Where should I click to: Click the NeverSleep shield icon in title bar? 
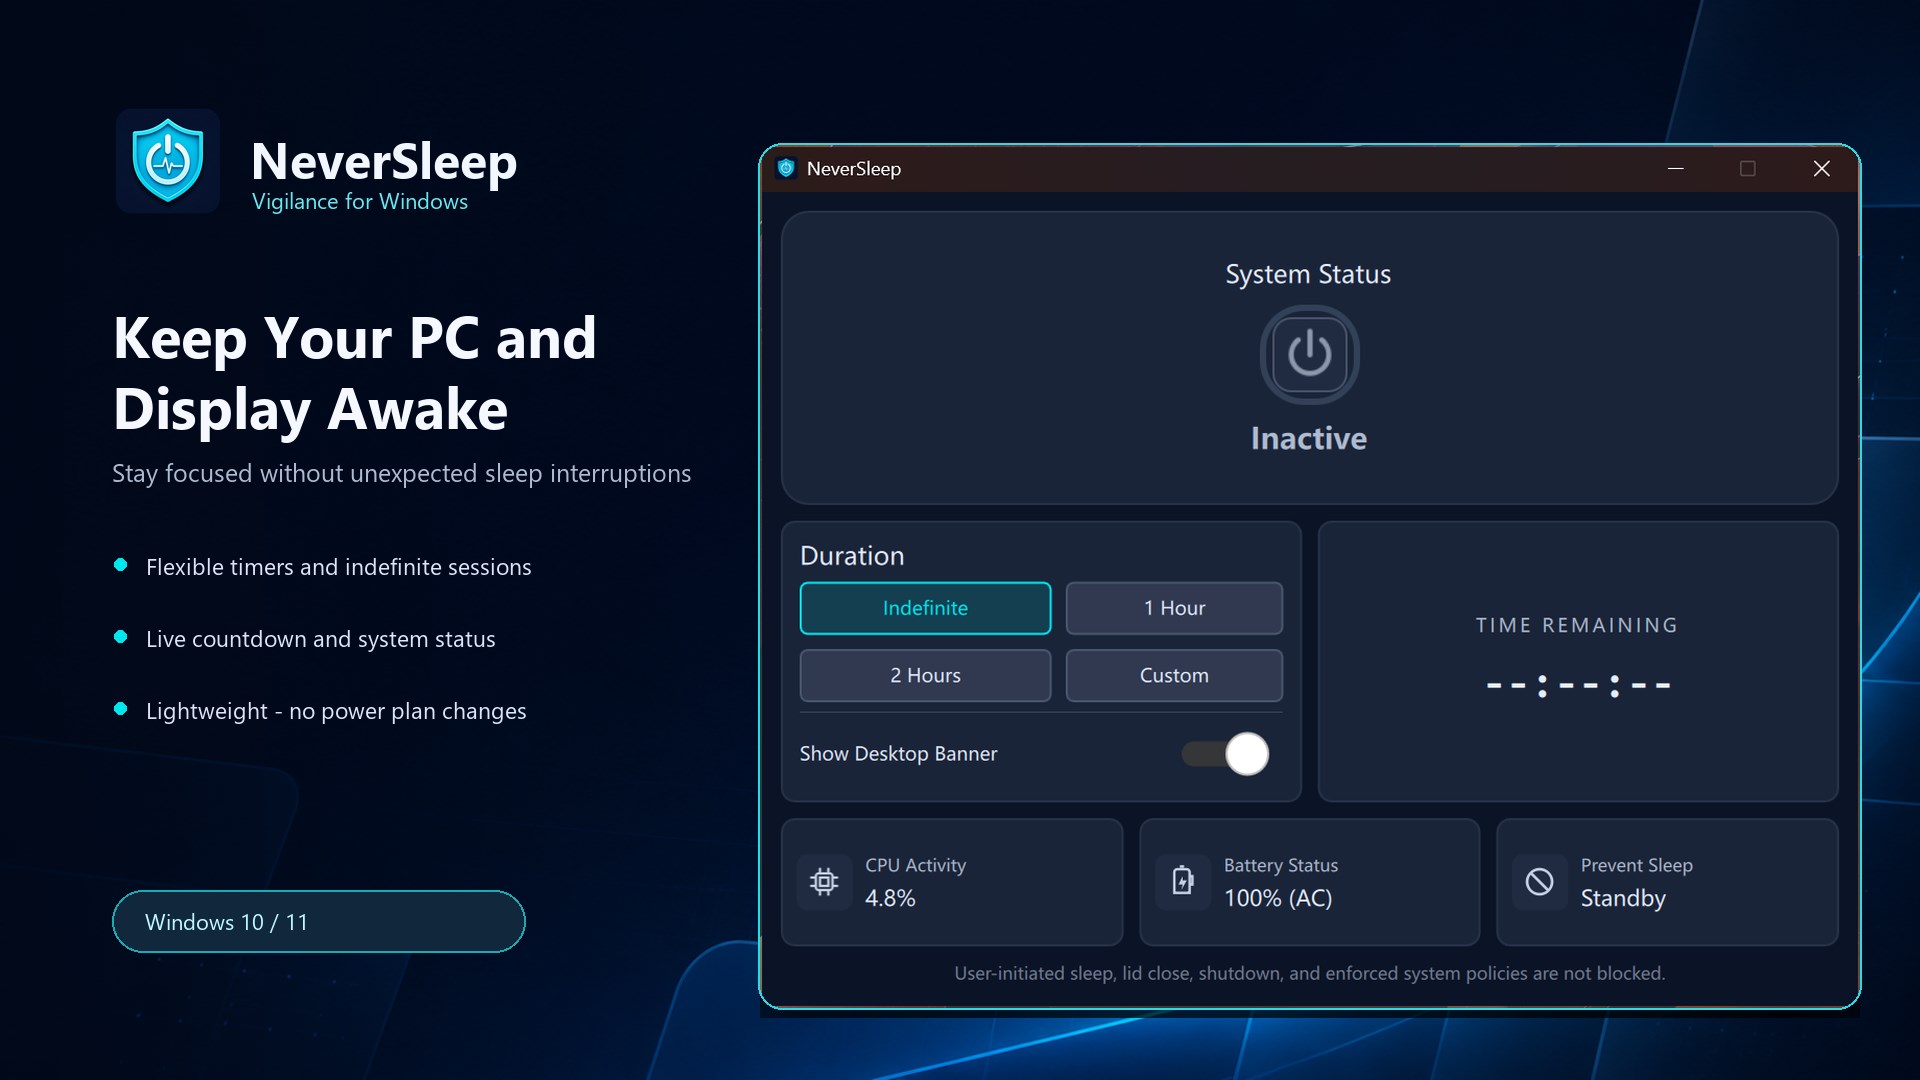coord(786,169)
